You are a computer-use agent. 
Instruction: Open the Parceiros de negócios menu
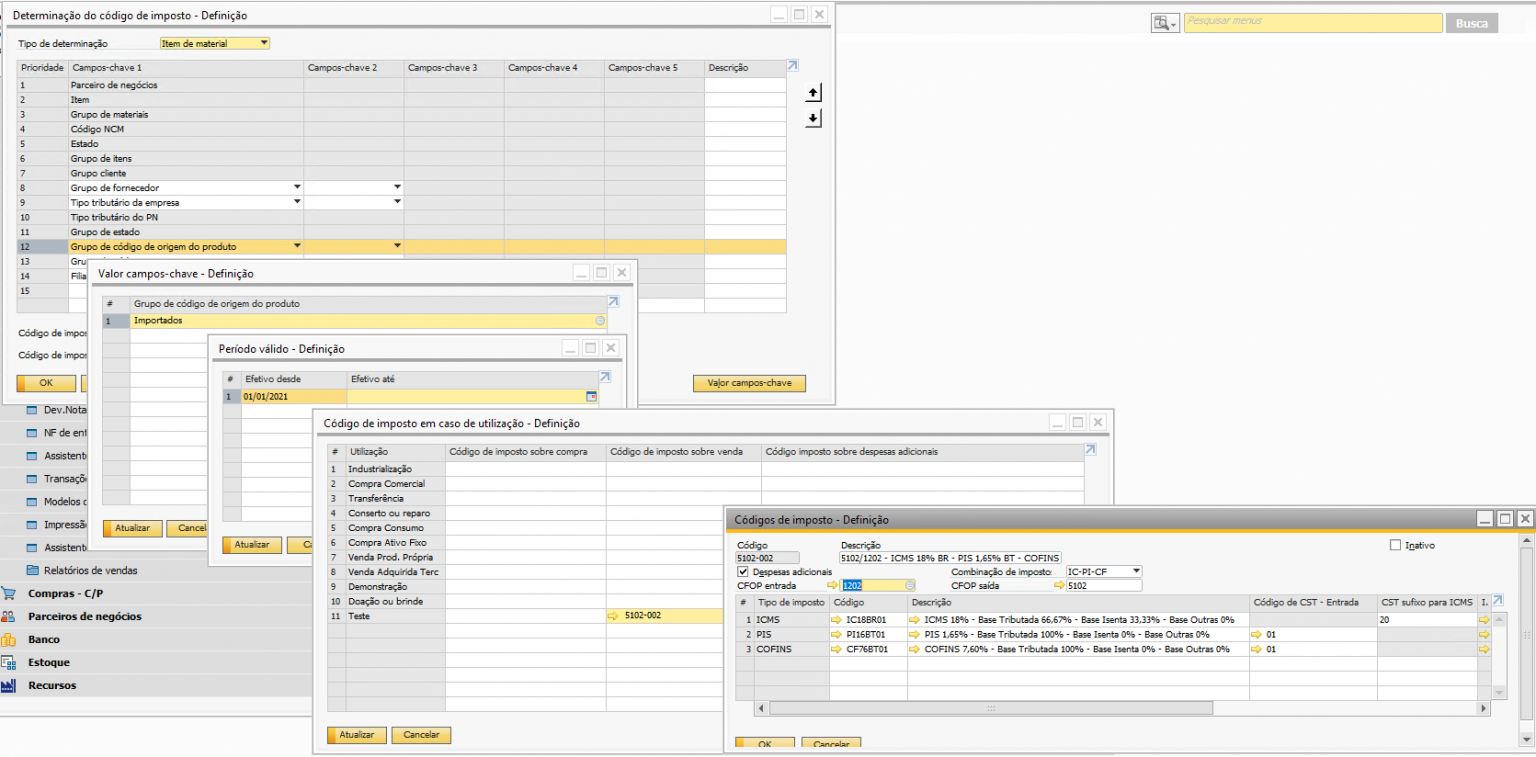click(x=84, y=617)
